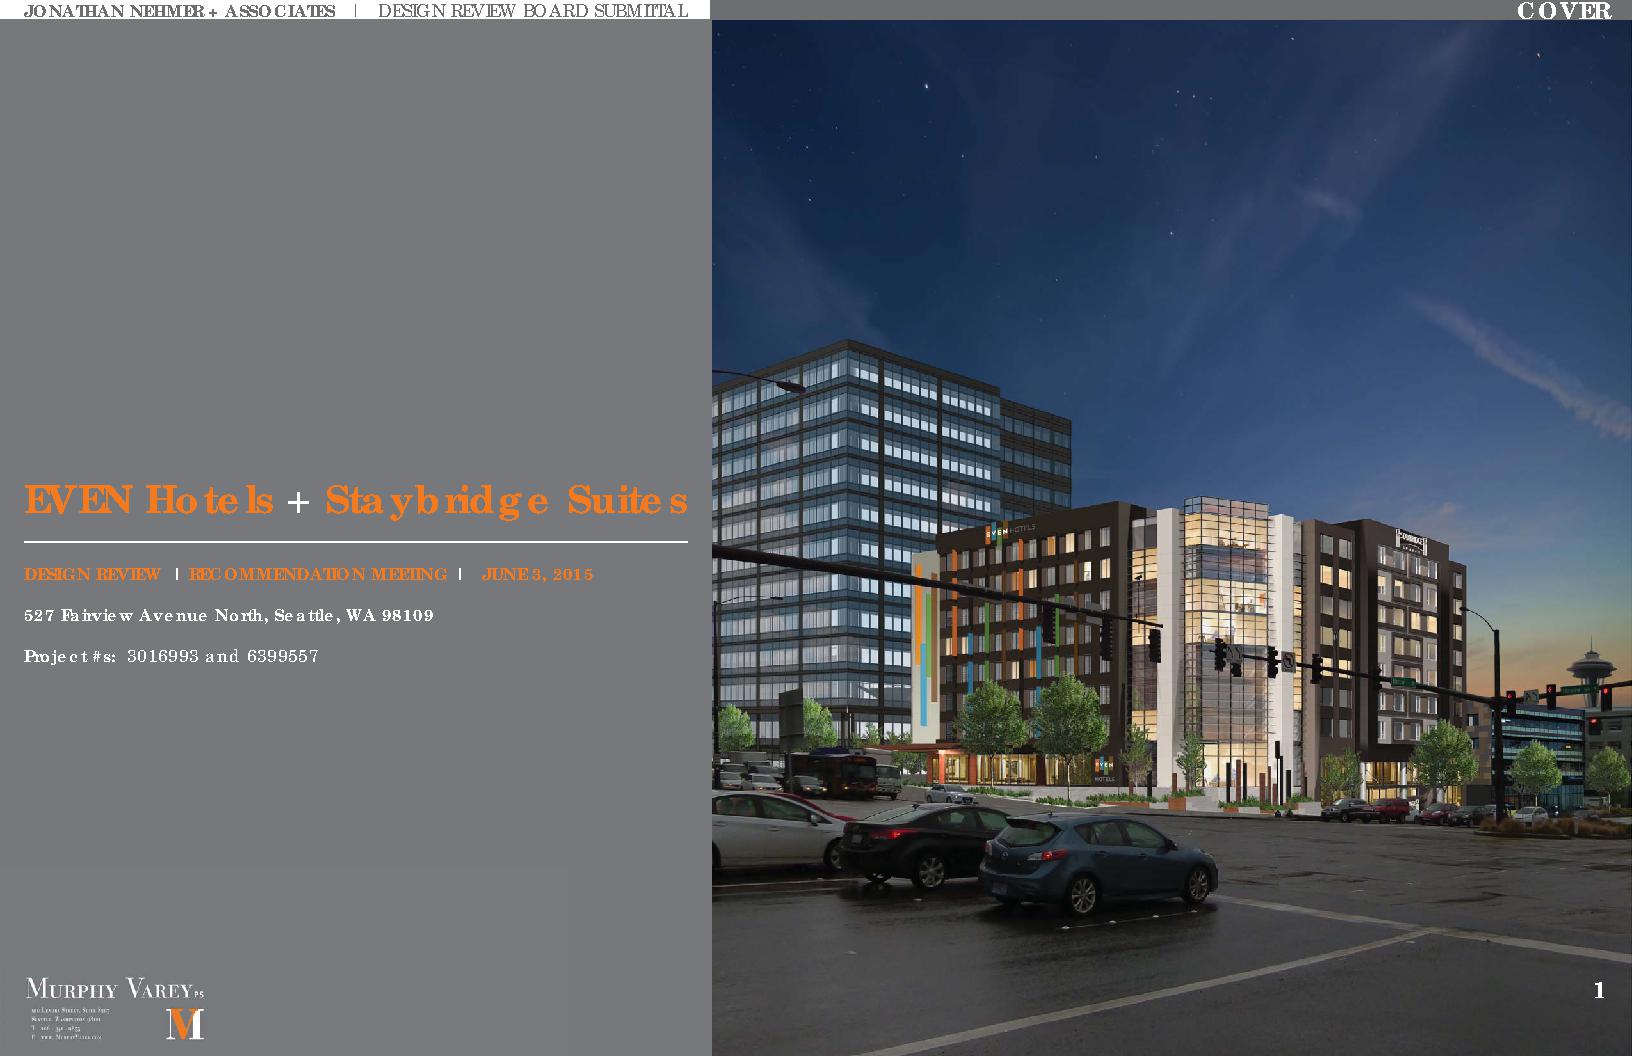The height and width of the screenshot is (1056, 1632).
Task: Select the "DESIGN REVIEW BOARD SUBMITTAL" header text
Action: (x=533, y=11)
